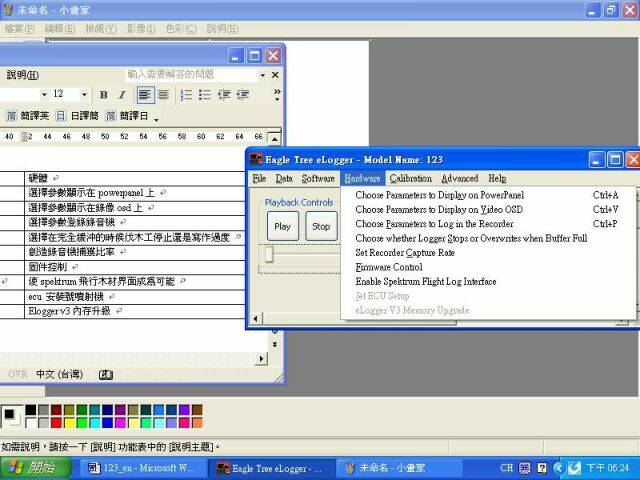The height and width of the screenshot is (480, 640).
Task: Click the Windows 開始 Start button
Action: 36,468
